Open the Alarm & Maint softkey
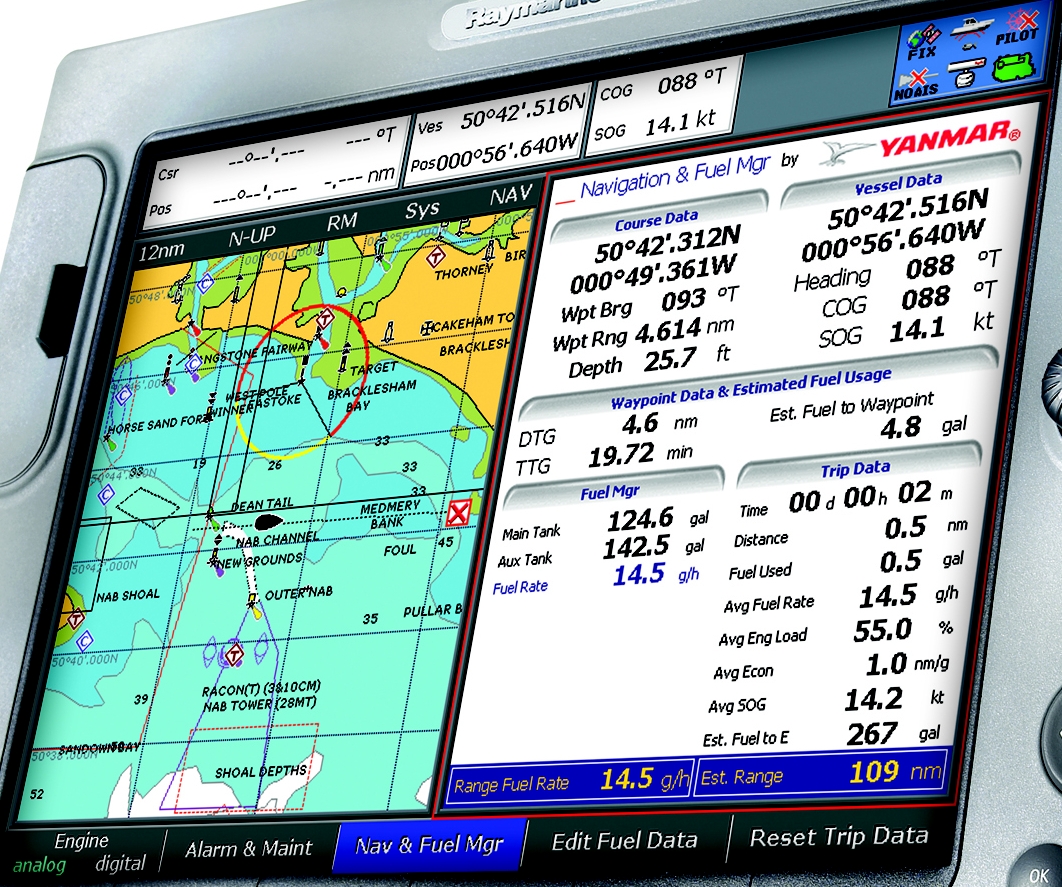This screenshot has width=1062, height=887. coord(249,849)
